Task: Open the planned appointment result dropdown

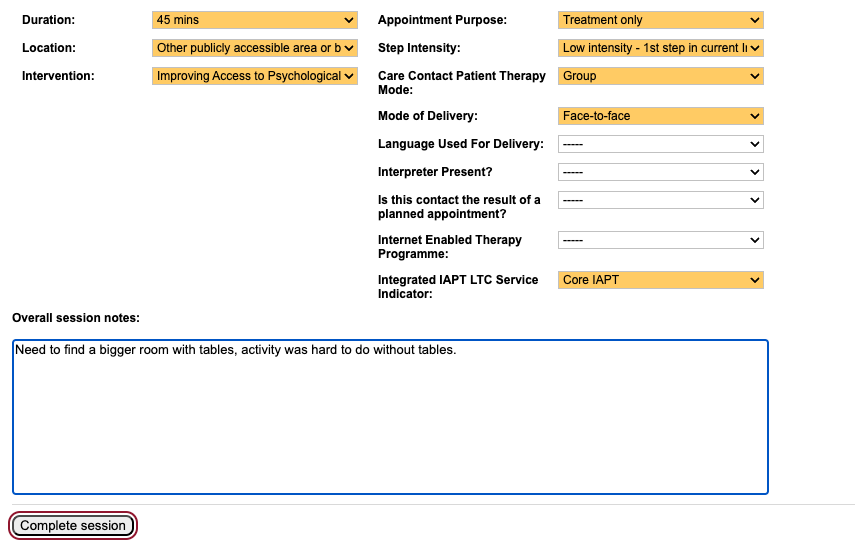Action: point(660,200)
